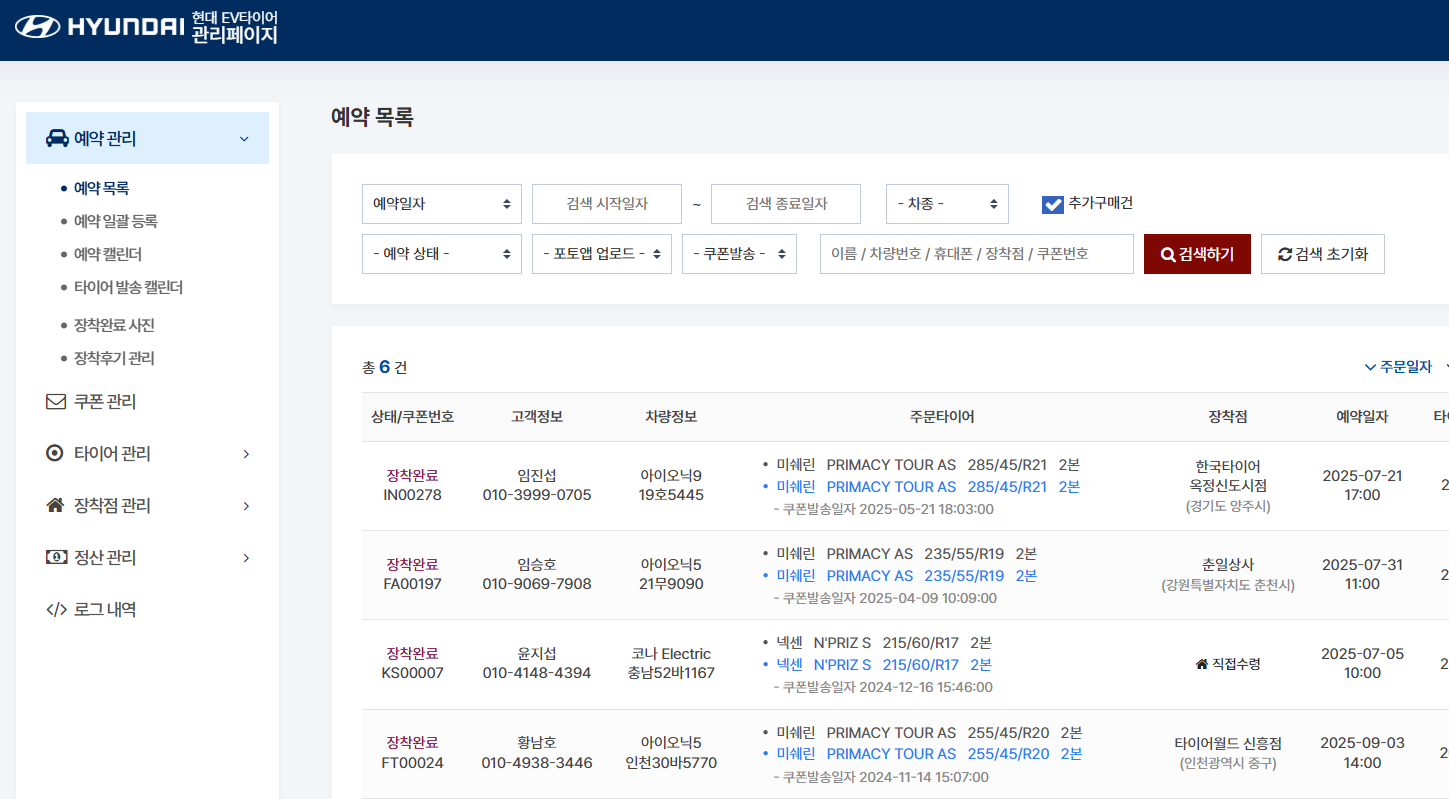Open the 포토앱 업로드 dropdown
Screen dimensions: 1449x799
(x=601, y=254)
